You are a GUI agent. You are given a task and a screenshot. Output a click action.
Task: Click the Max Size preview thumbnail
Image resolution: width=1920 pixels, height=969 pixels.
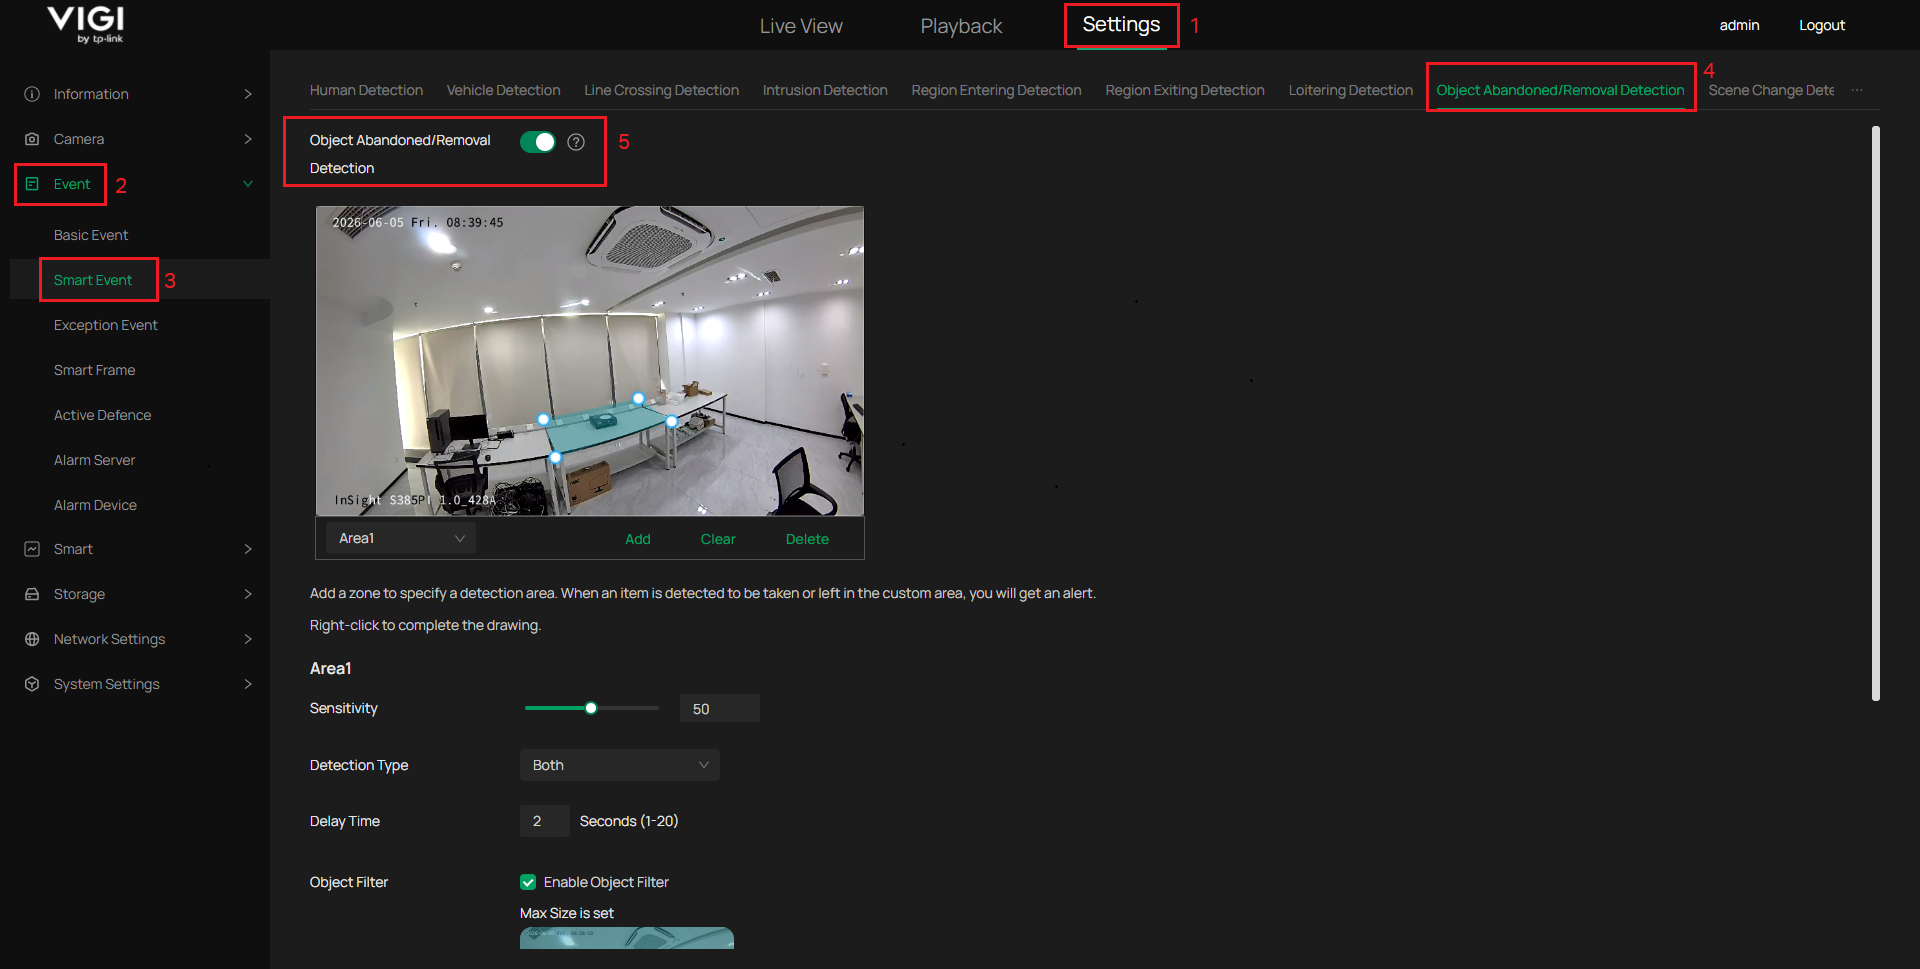click(x=627, y=938)
